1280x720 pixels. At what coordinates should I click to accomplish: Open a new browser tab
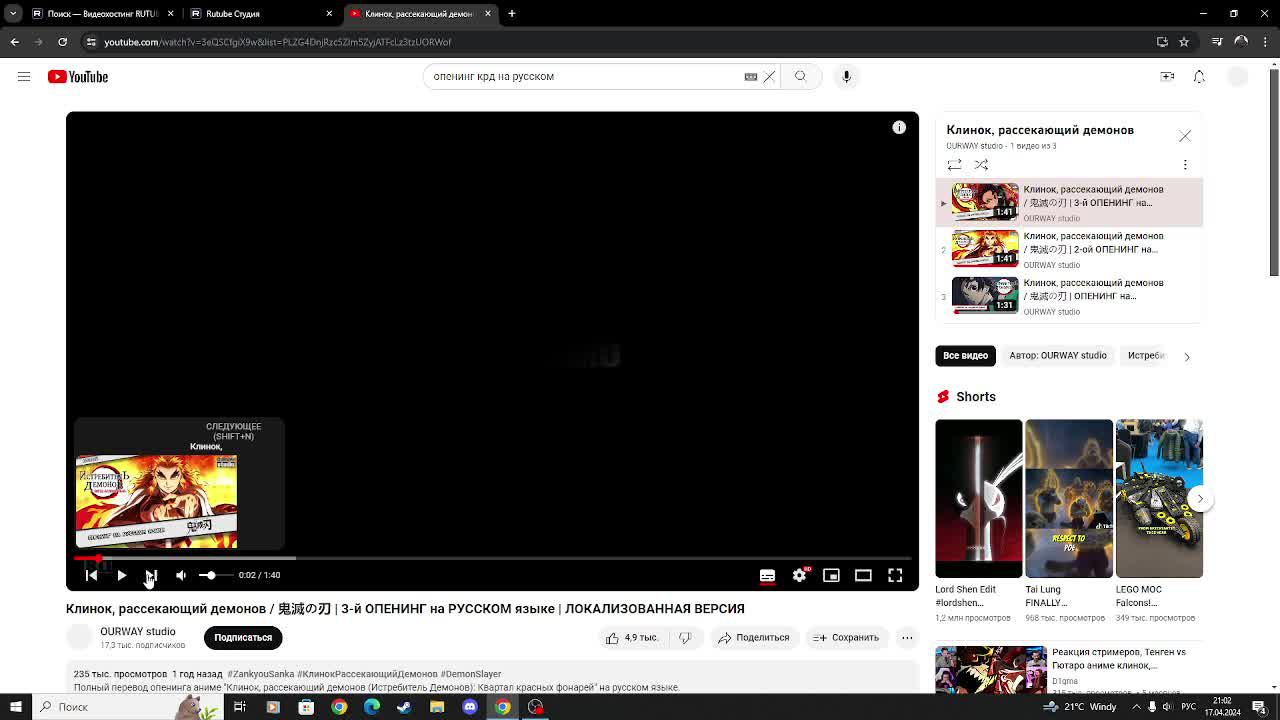click(x=512, y=14)
